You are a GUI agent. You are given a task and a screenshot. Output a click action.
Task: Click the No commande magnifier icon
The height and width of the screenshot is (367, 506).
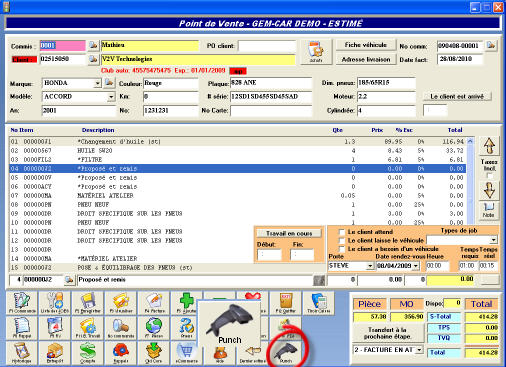121,328
